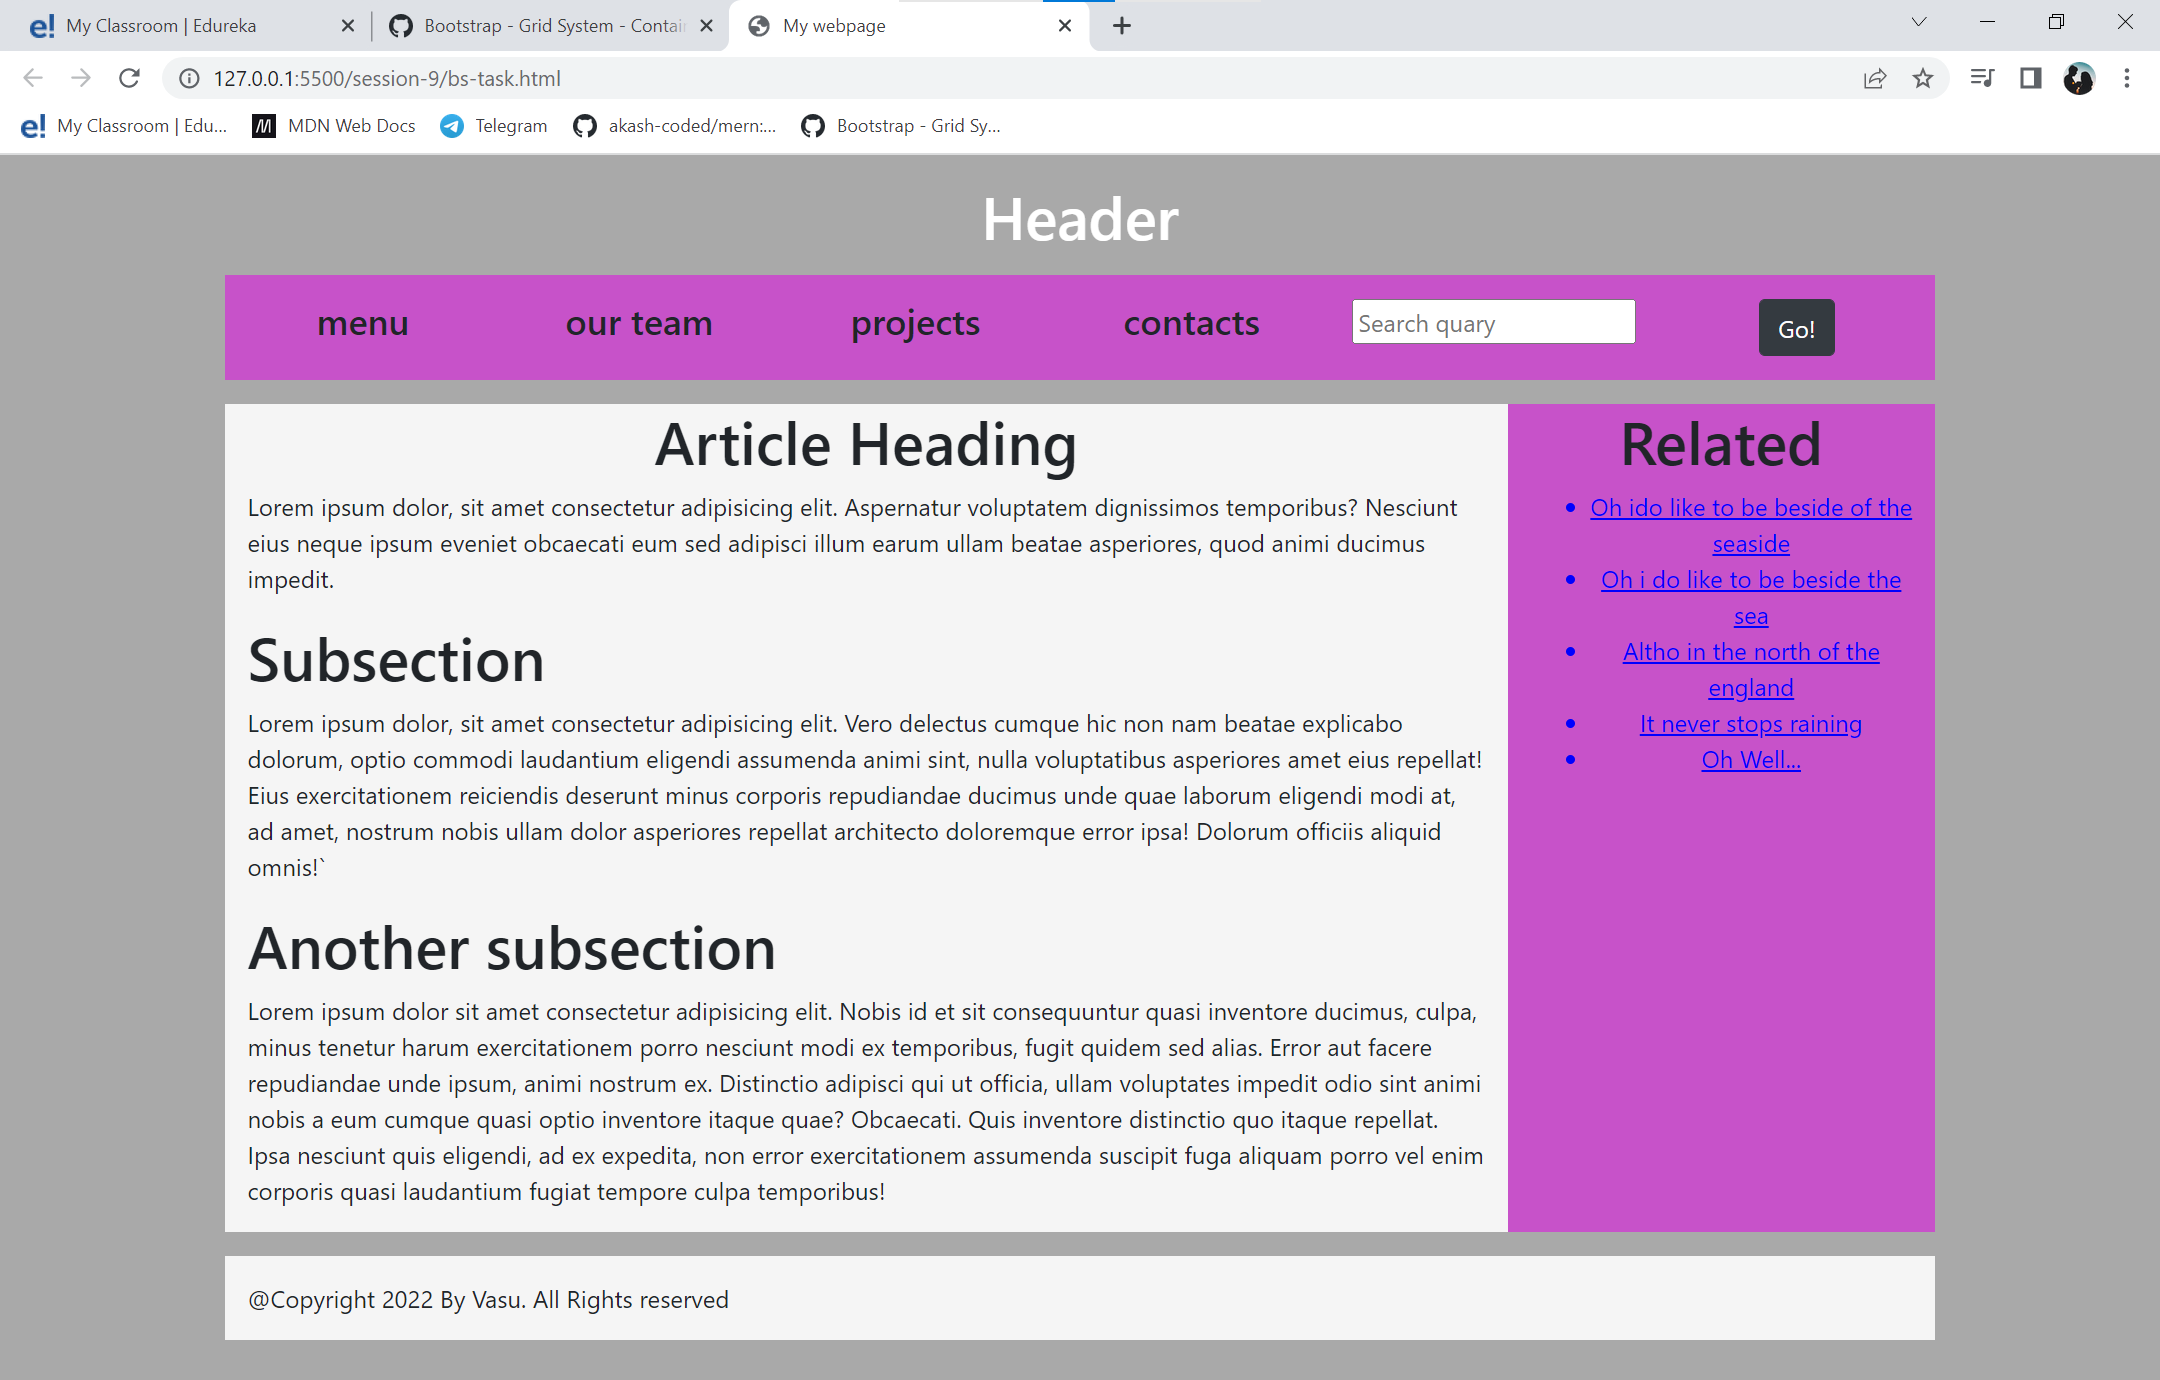This screenshot has width=2160, height=1380.
Task: Click the Go! button
Action: tap(1796, 327)
